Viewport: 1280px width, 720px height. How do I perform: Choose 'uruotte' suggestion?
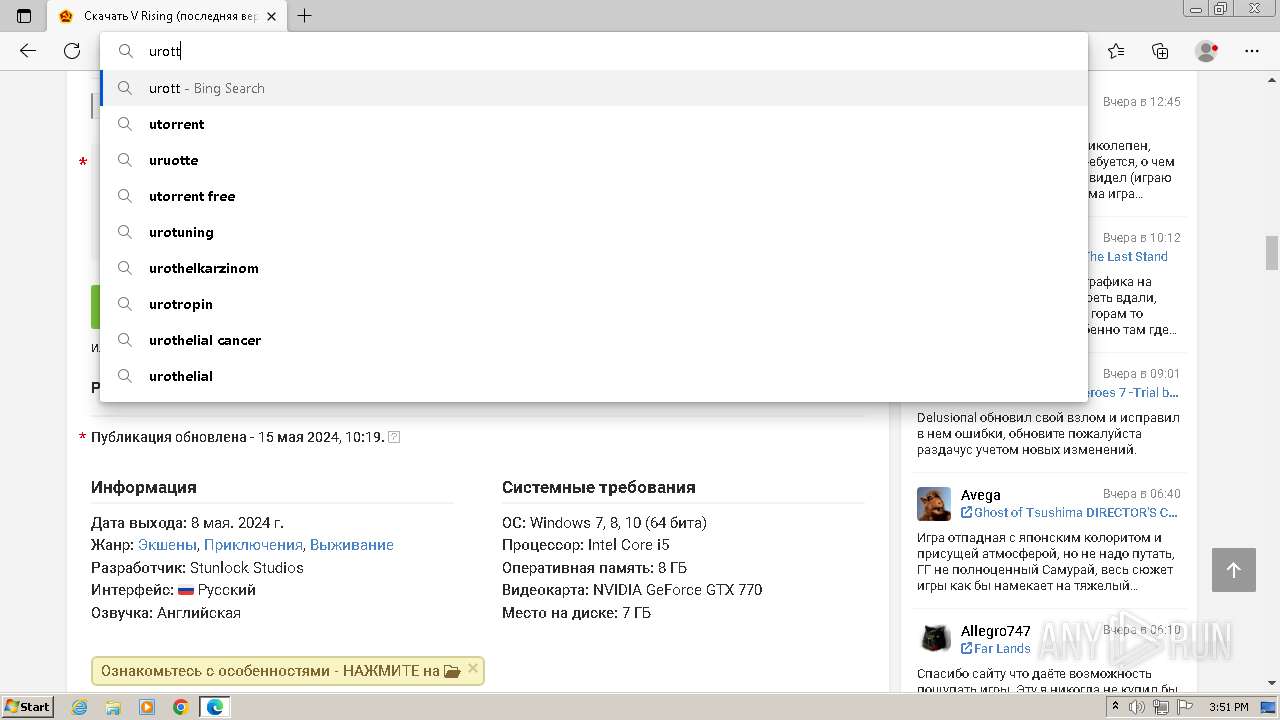click(x=594, y=160)
